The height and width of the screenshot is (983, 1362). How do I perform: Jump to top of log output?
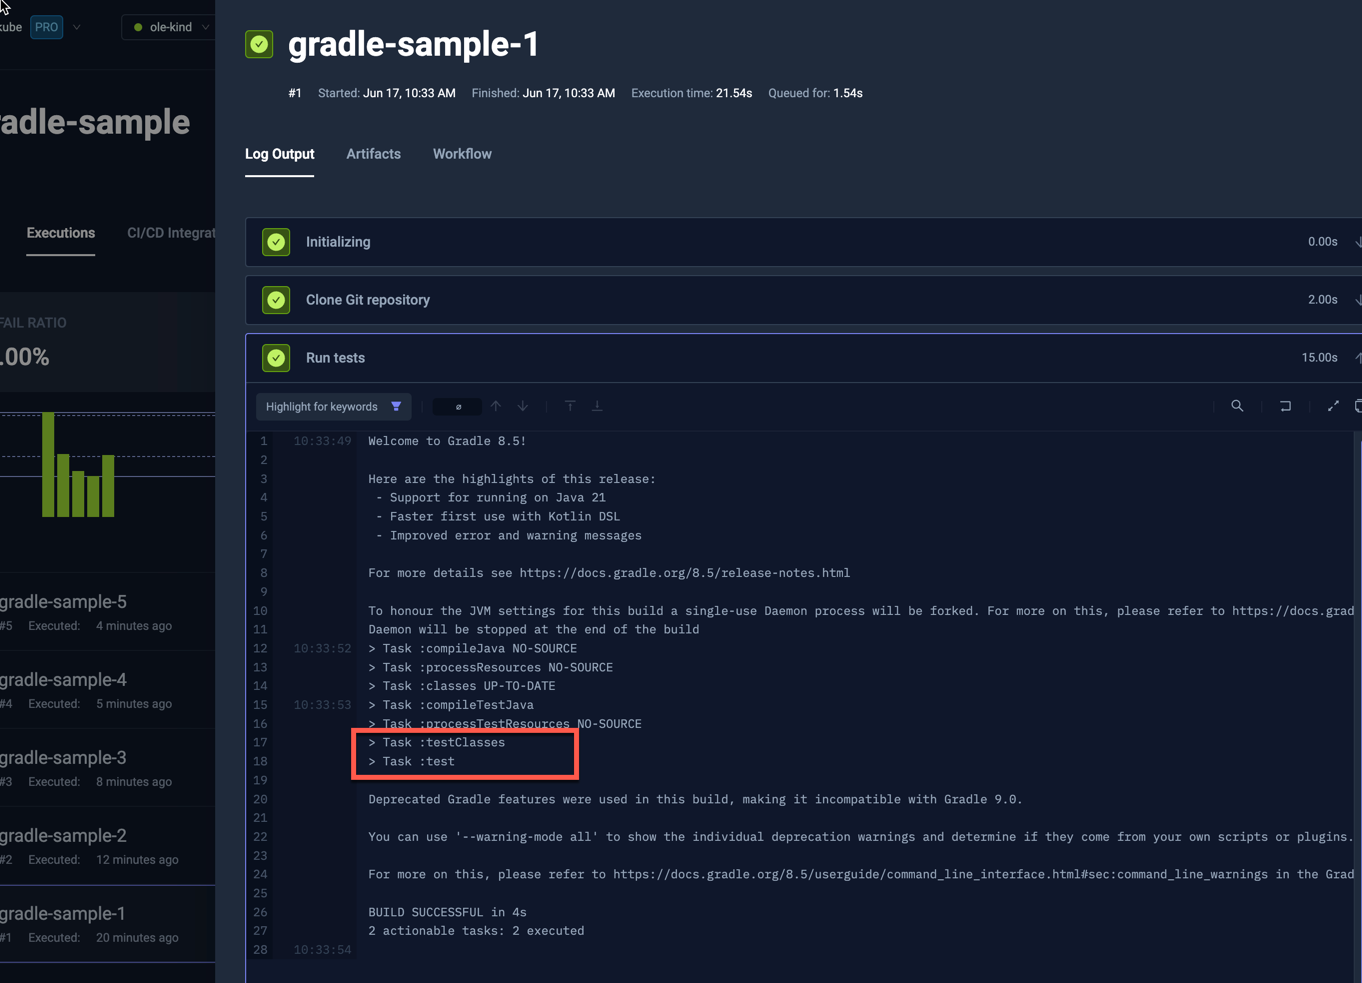pyautogui.click(x=570, y=406)
